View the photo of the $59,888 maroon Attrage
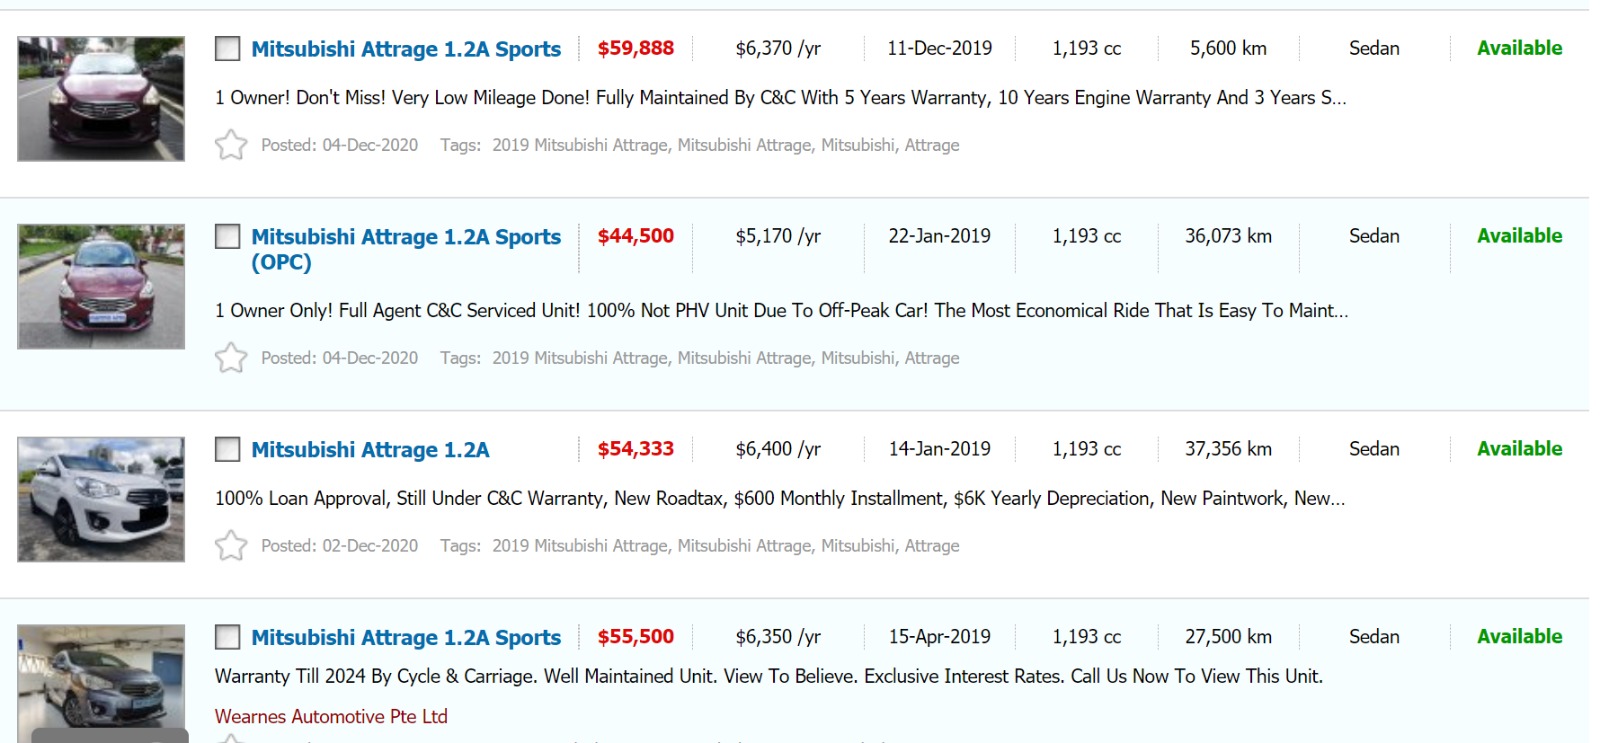This screenshot has width=1600, height=743. (x=101, y=99)
